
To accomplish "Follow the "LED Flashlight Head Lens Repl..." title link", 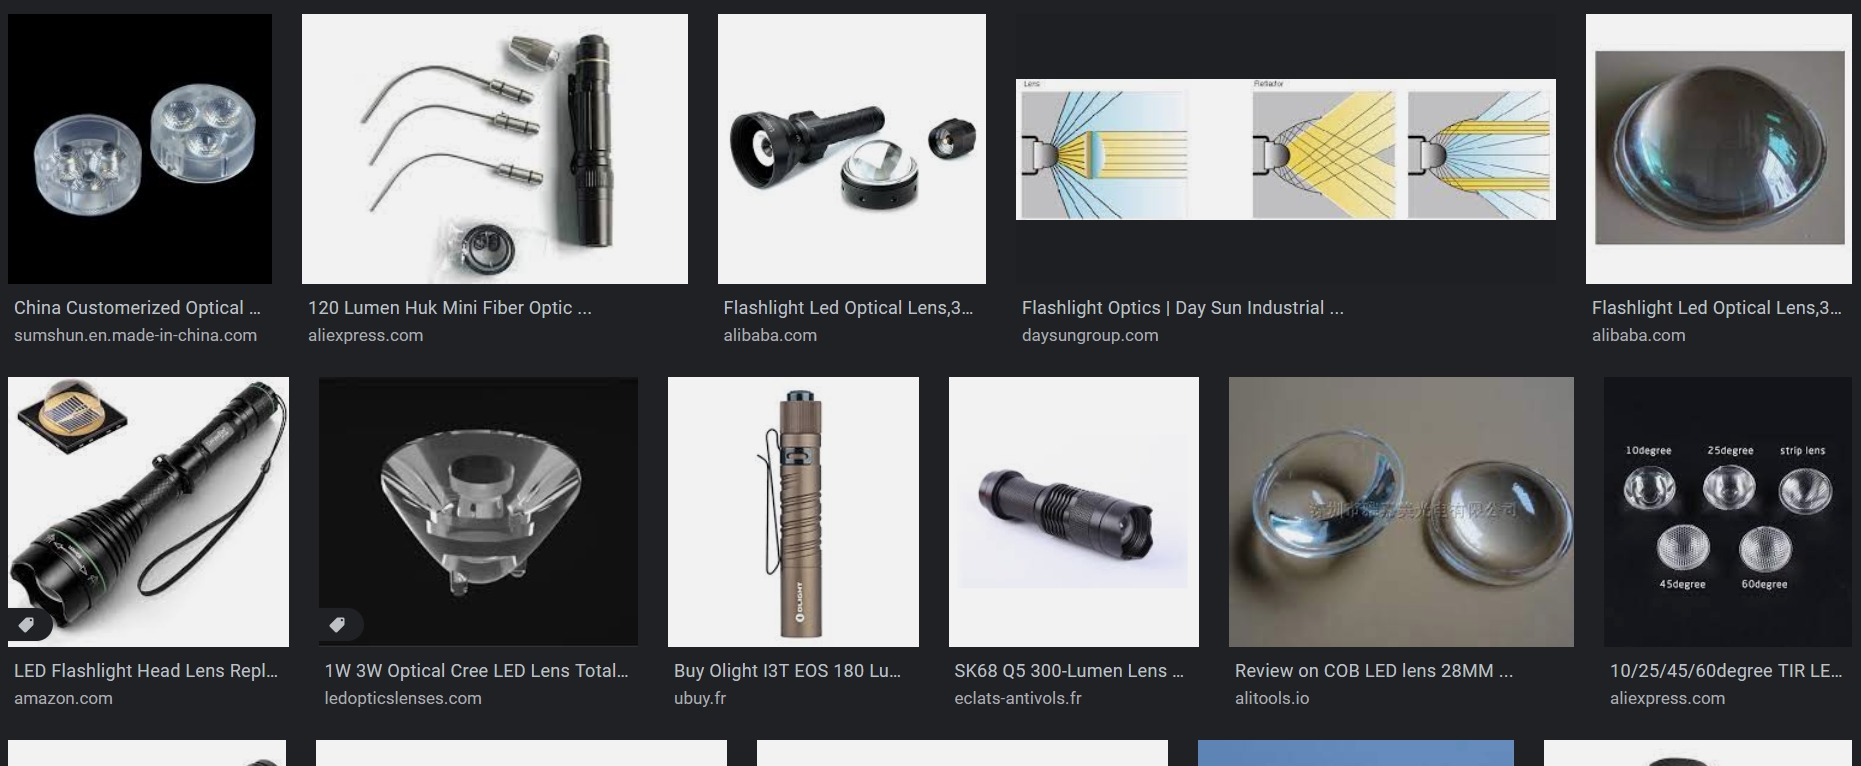I will [x=146, y=671].
